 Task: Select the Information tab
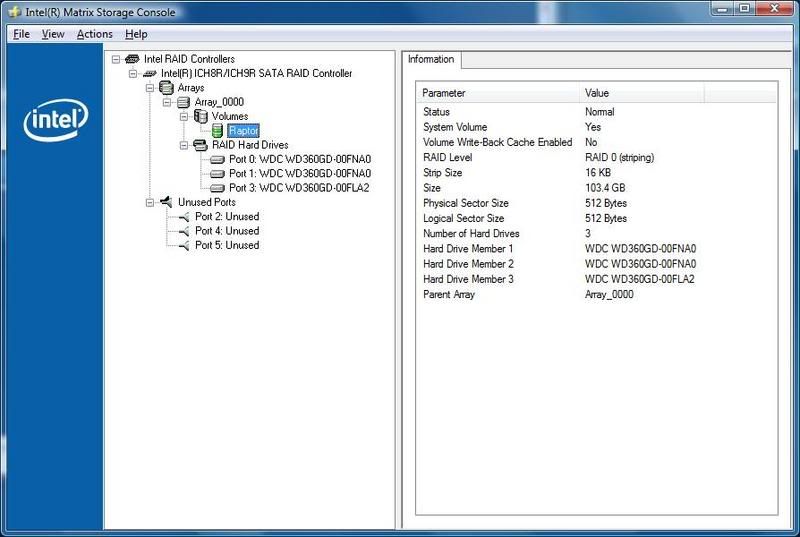(x=431, y=59)
